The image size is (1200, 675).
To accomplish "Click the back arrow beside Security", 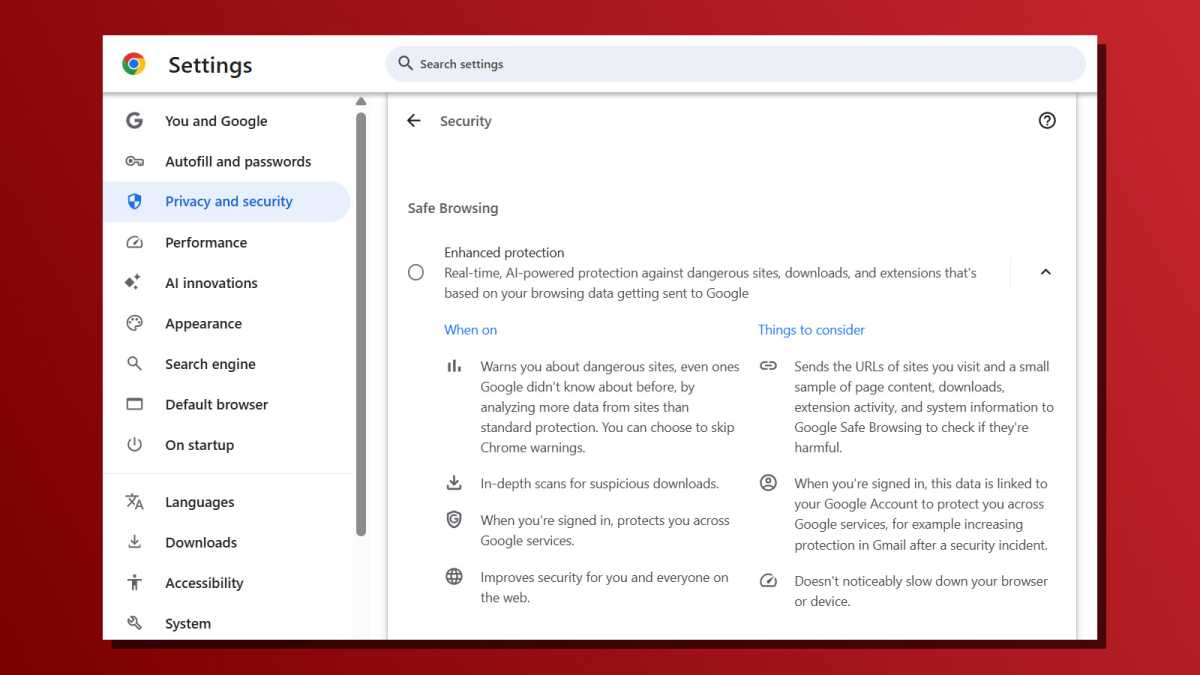I will point(413,120).
